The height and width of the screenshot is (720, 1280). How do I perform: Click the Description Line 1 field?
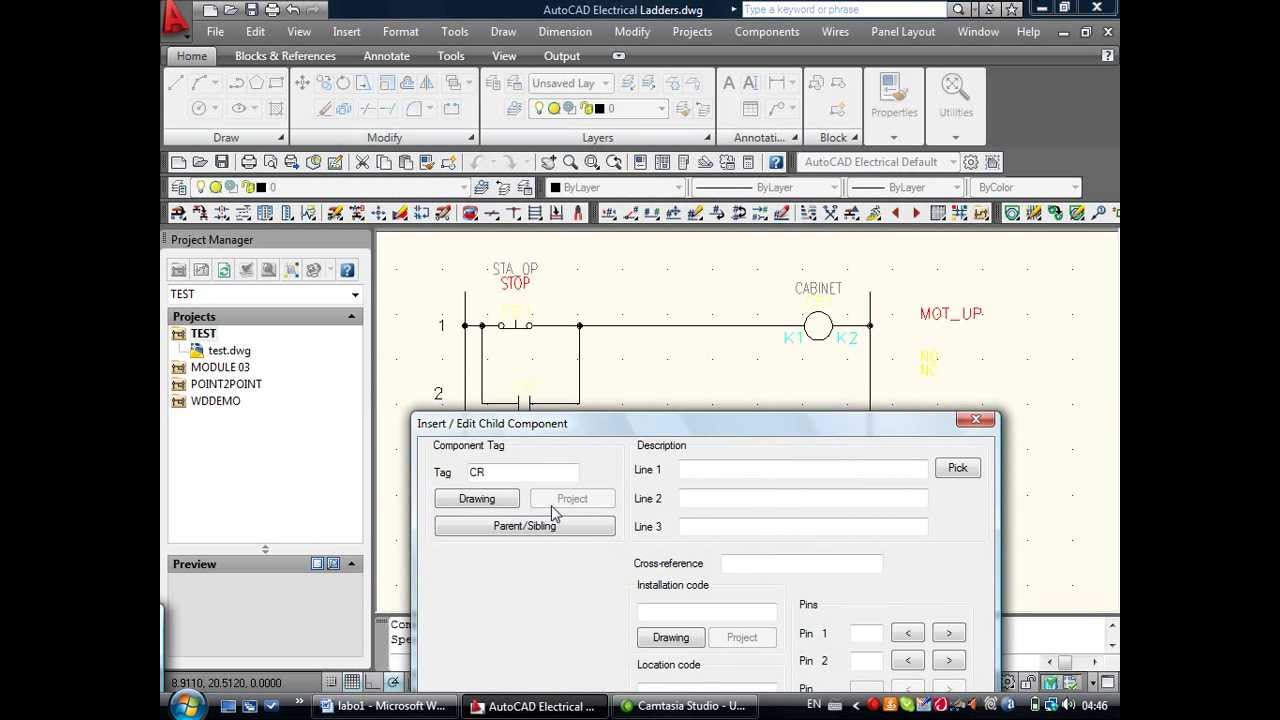804,469
